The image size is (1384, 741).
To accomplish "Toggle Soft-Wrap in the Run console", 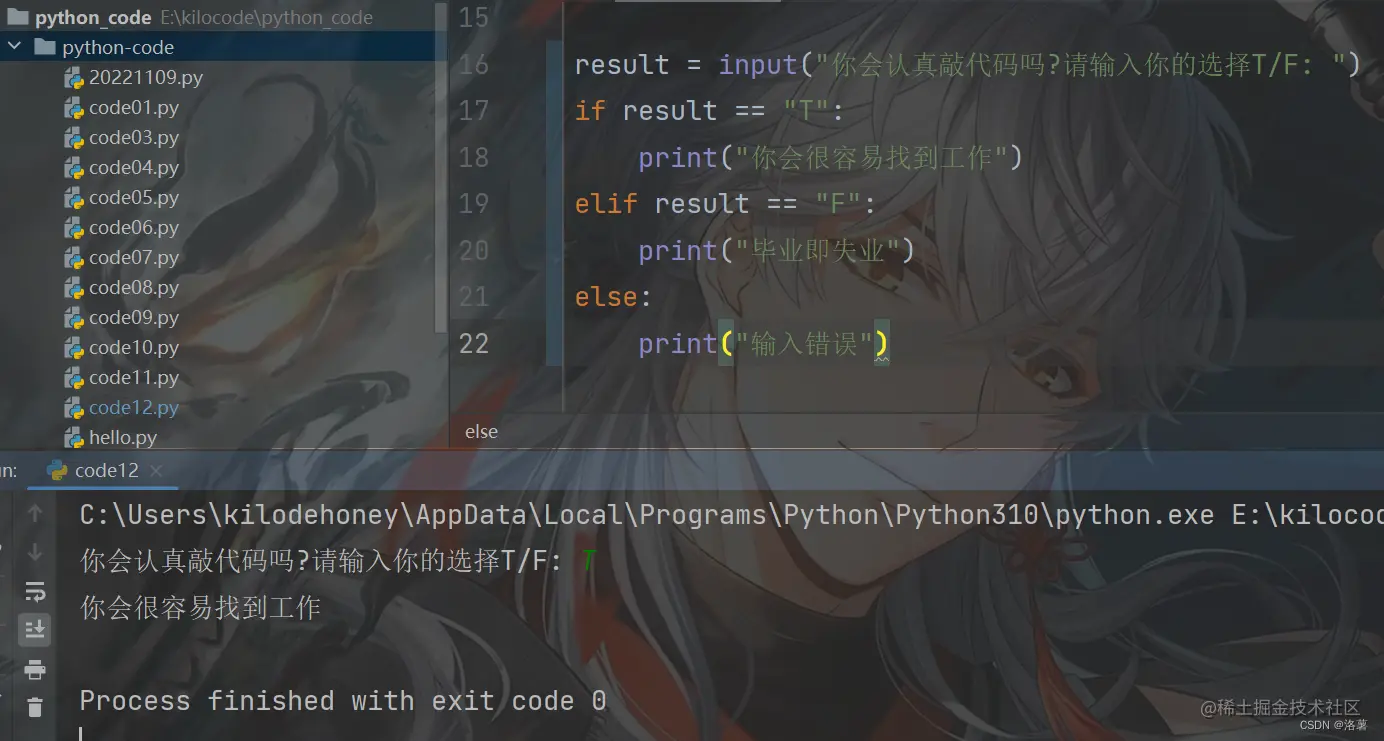I will [35, 591].
